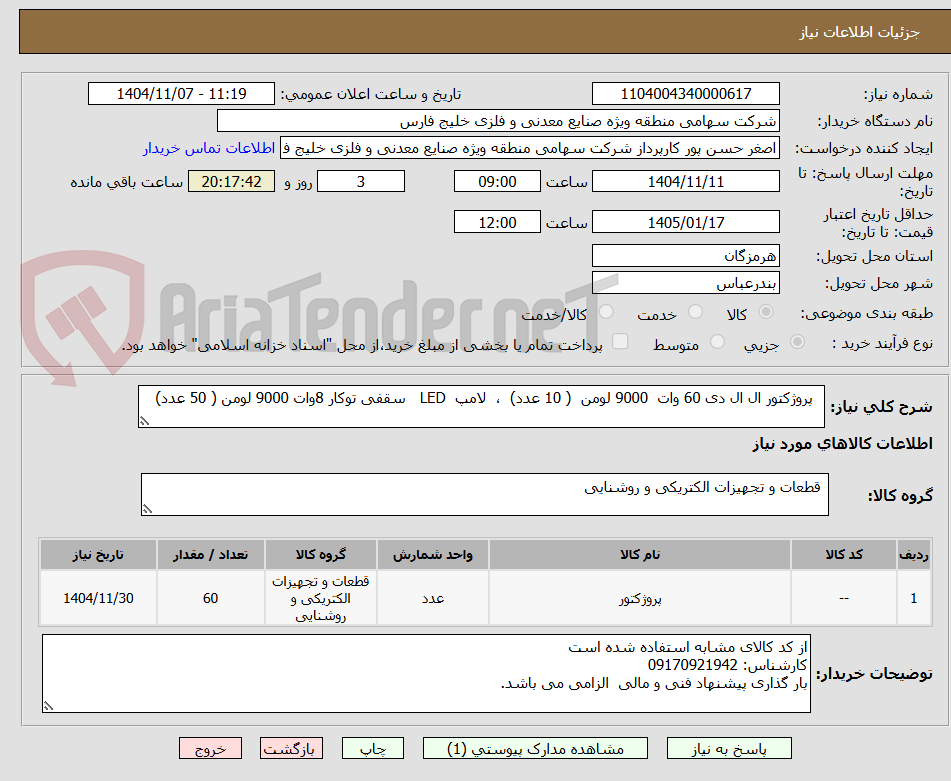Click the پروژکتور item name cell
Viewport: 951px width, 781px height.
click(x=640, y=598)
